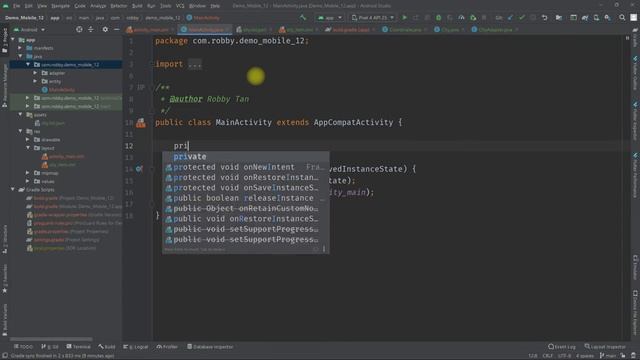Hide the Project panel with the minus icon
The width and height of the screenshot is (640, 360).
pyautogui.click(x=117, y=29)
